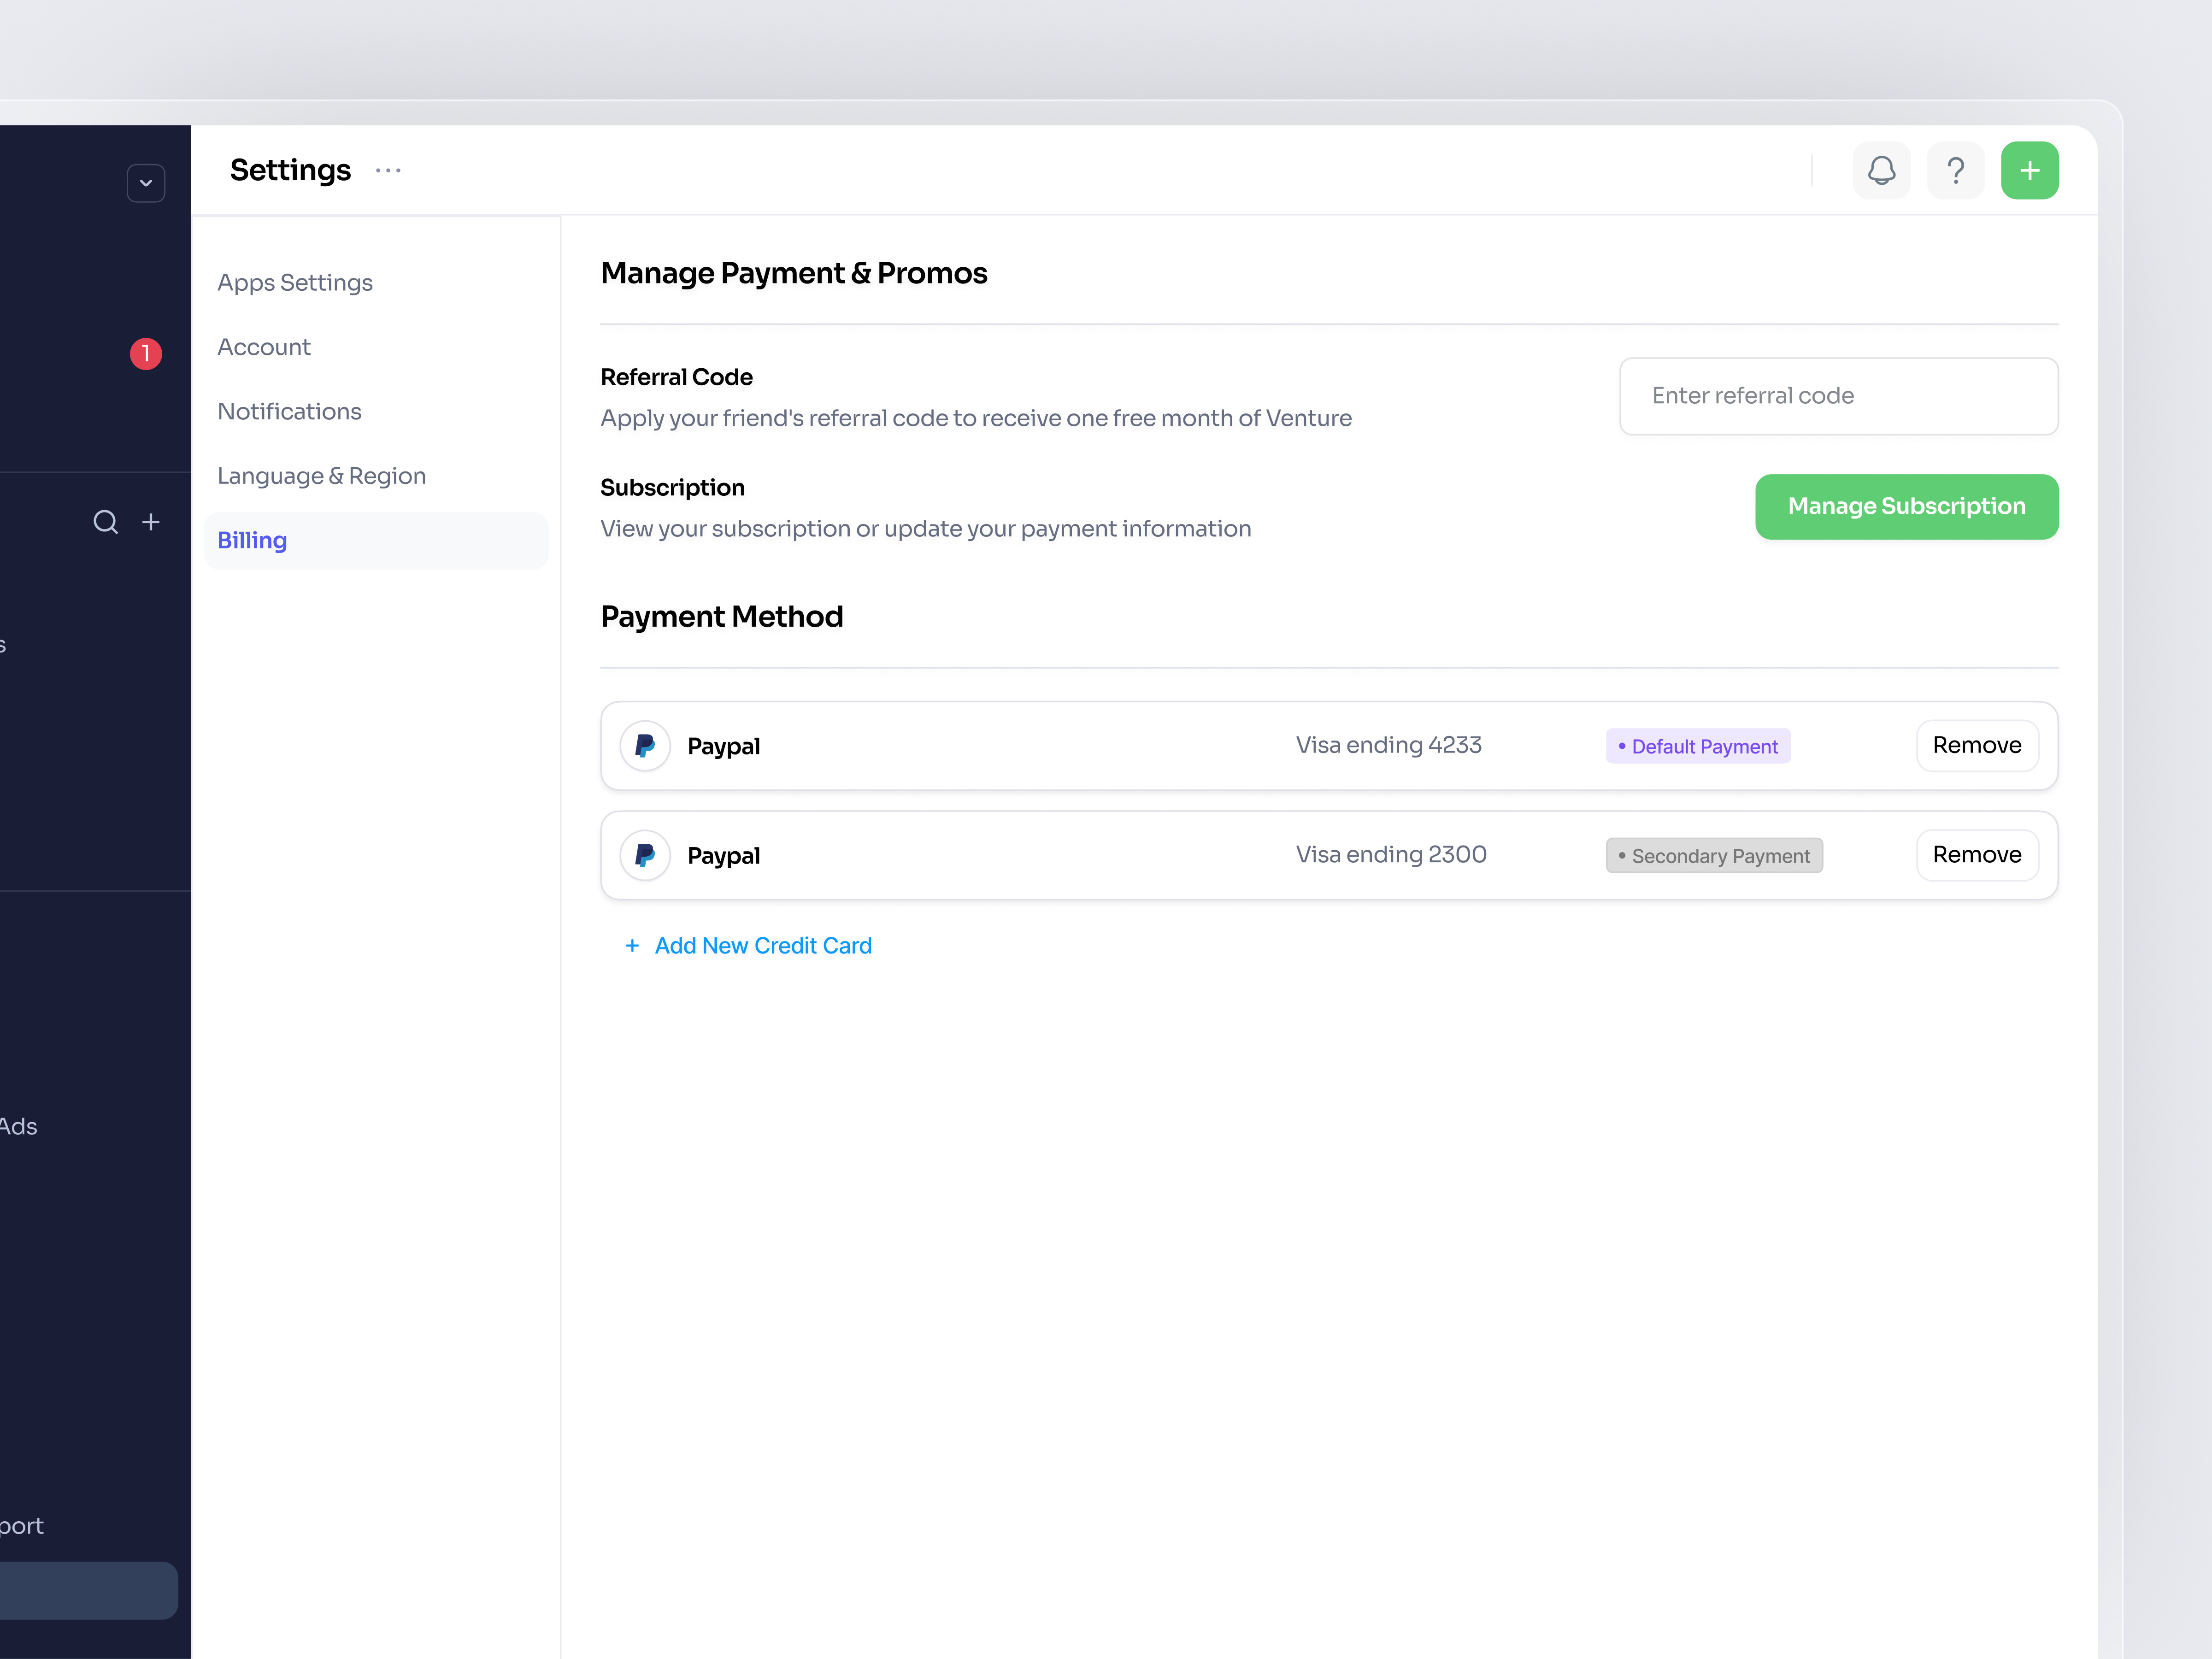The width and height of the screenshot is (2212, 1659).
Task: Switch to the Billing tab
Action: point(252,540)
